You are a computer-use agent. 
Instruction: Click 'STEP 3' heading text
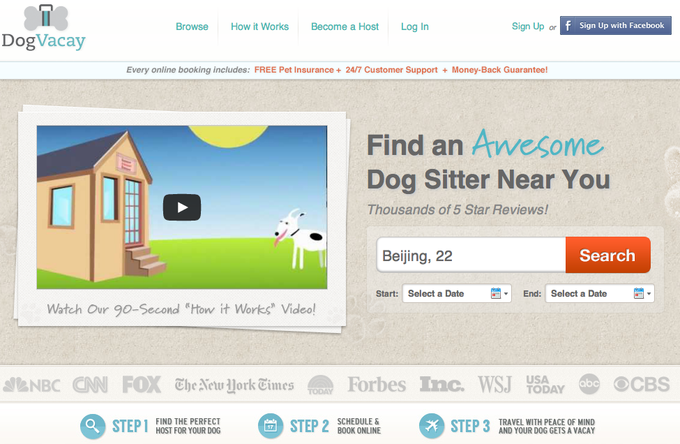(x=470, y=426)
